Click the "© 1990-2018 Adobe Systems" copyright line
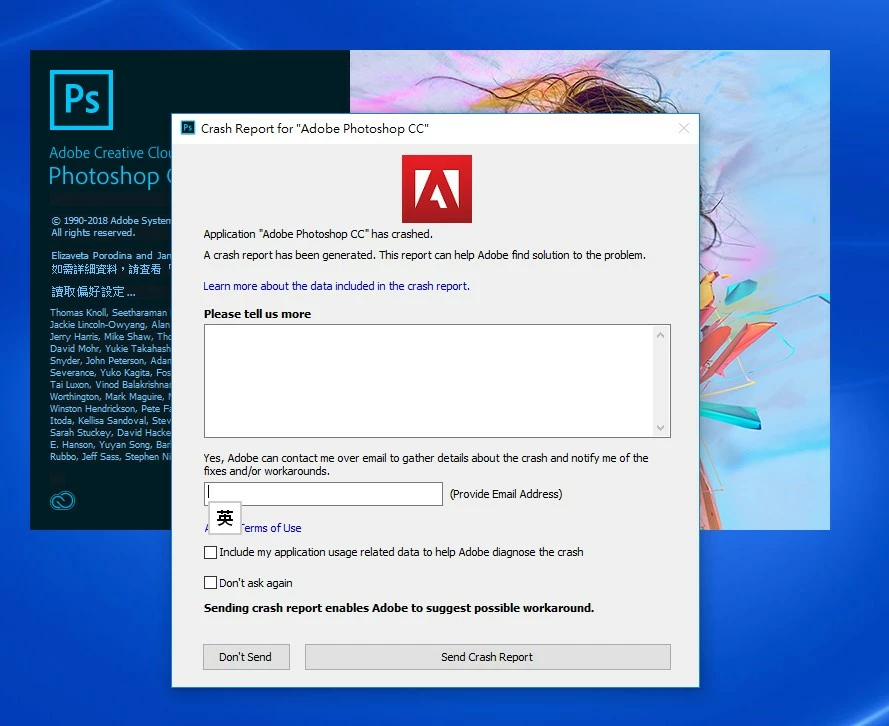 111,220
